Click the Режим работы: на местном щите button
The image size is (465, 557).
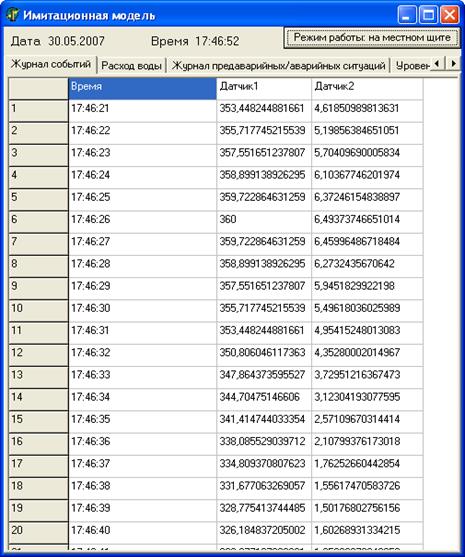click(372, 38)
